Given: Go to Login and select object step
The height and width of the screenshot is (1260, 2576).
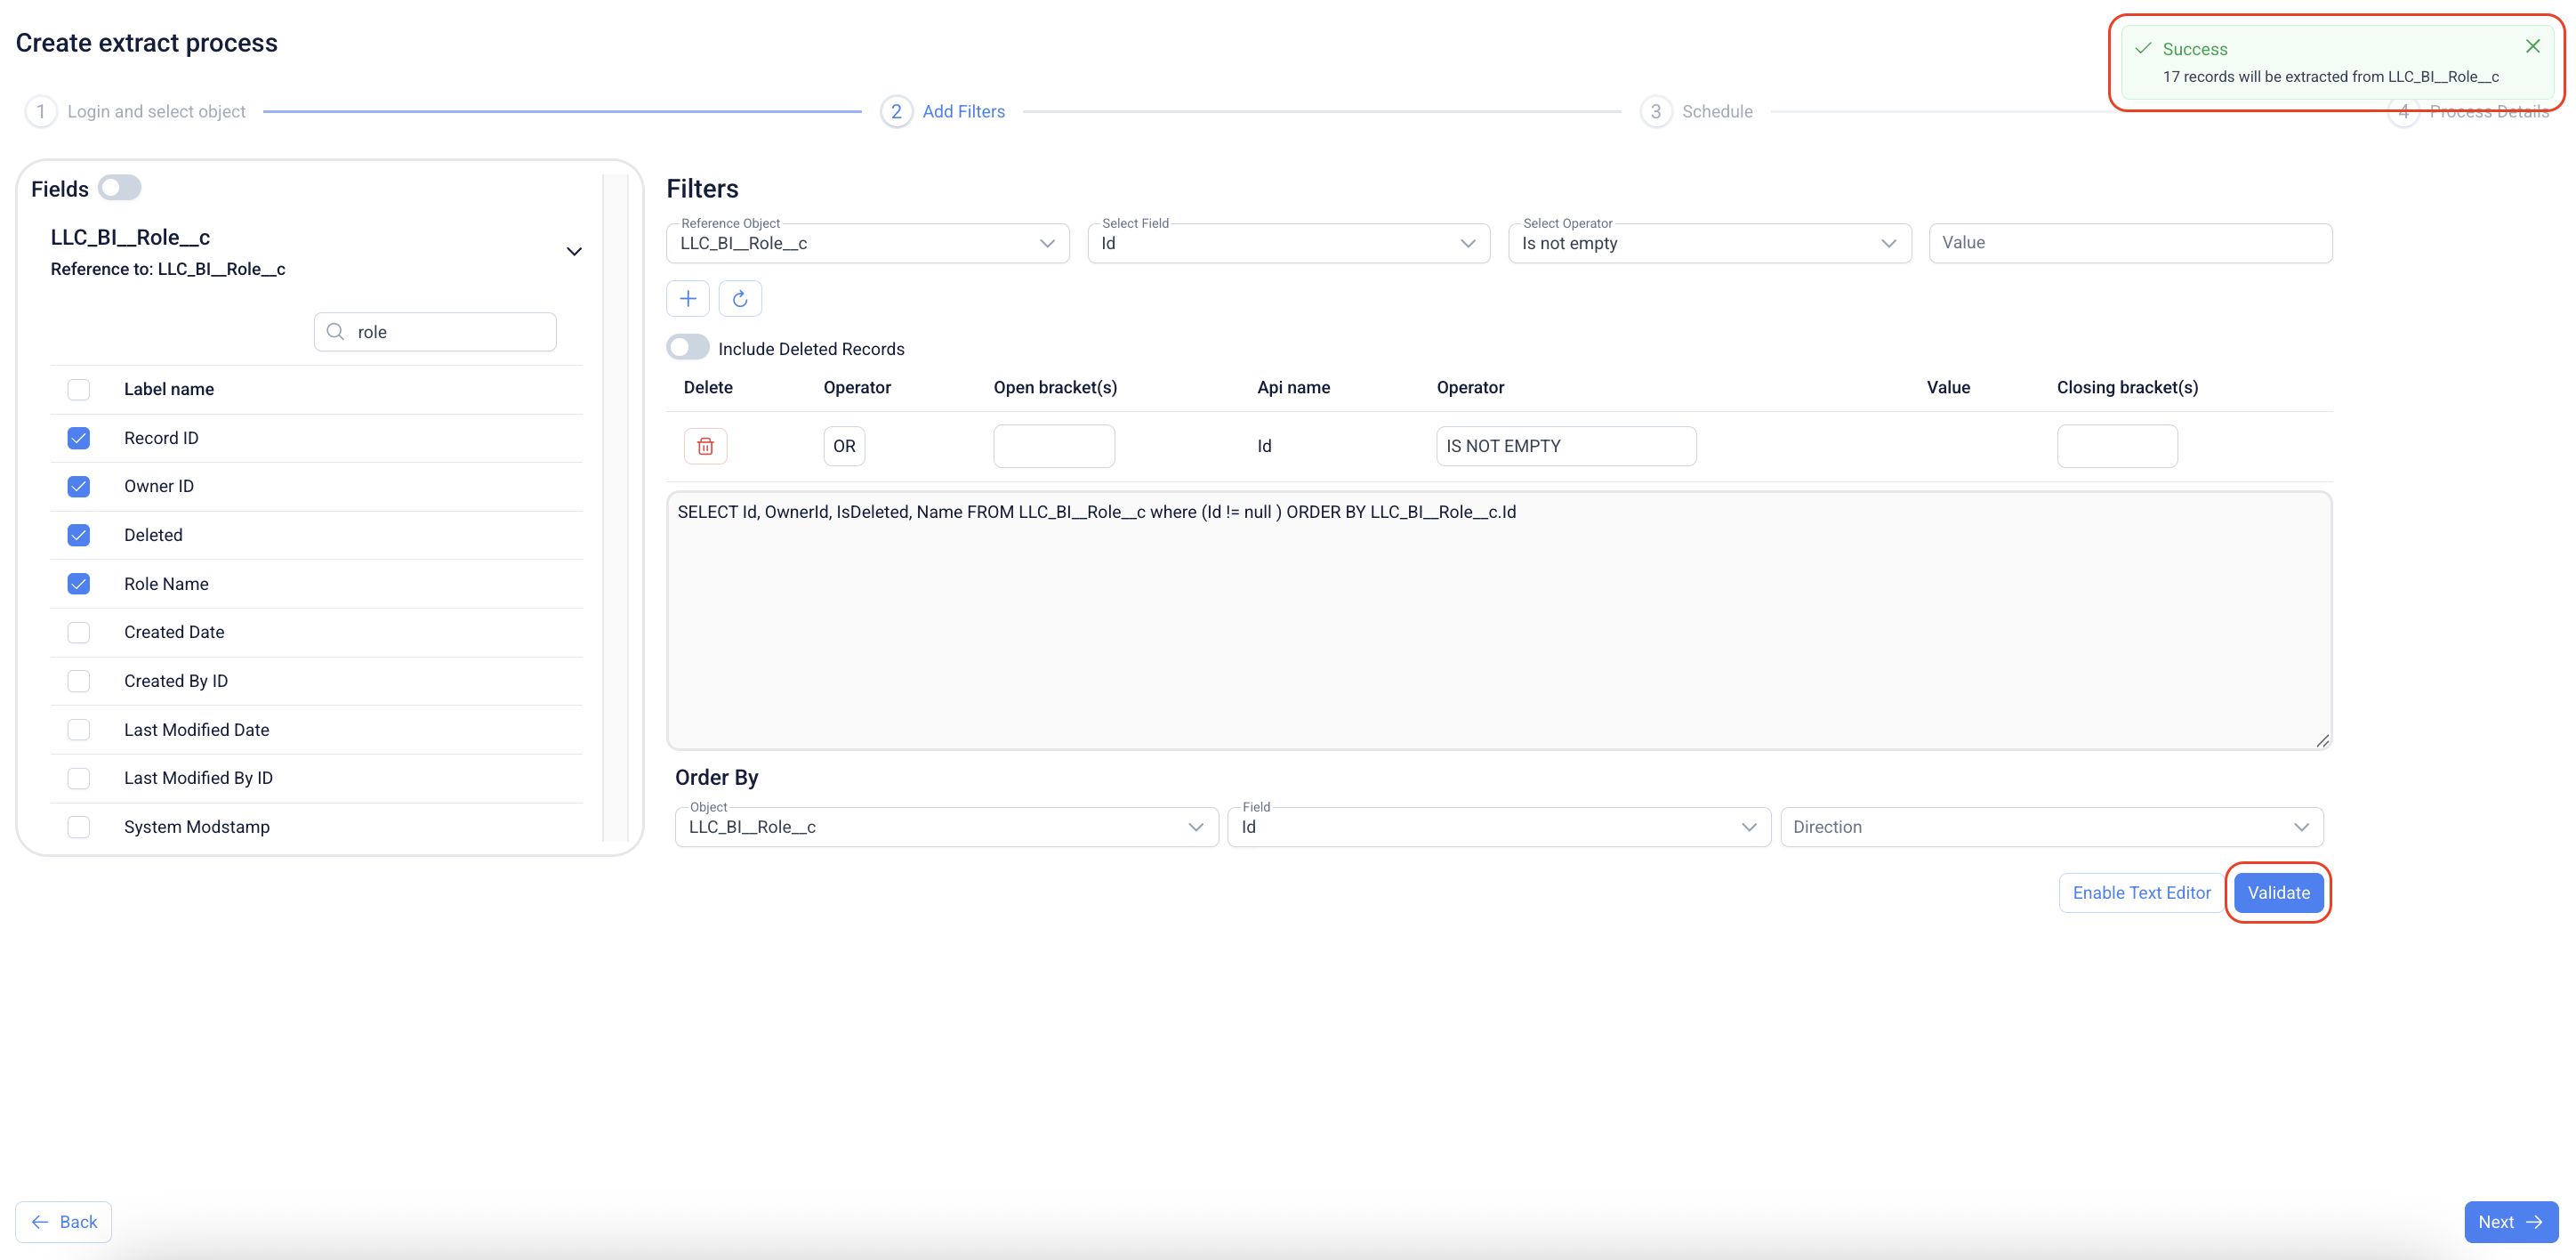Looking at the screenshot, I should [156, 111].
